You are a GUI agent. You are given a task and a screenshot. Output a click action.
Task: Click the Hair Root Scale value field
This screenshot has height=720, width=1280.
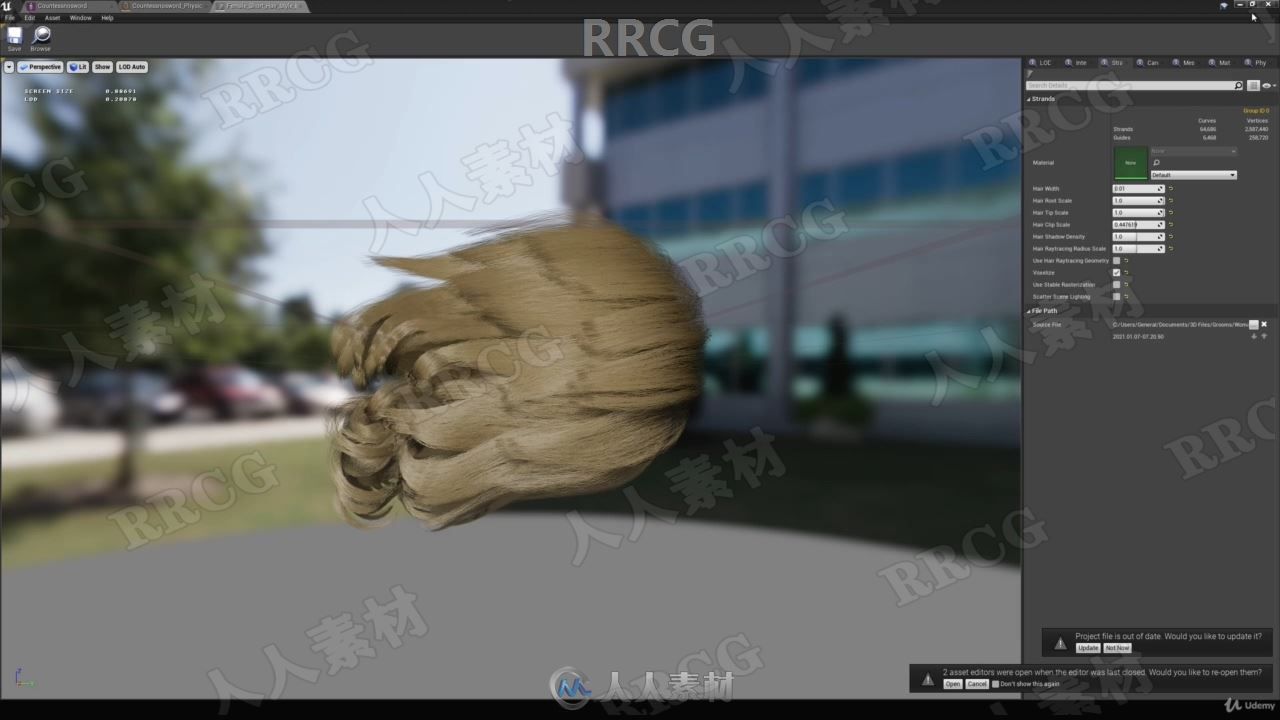1138,201
